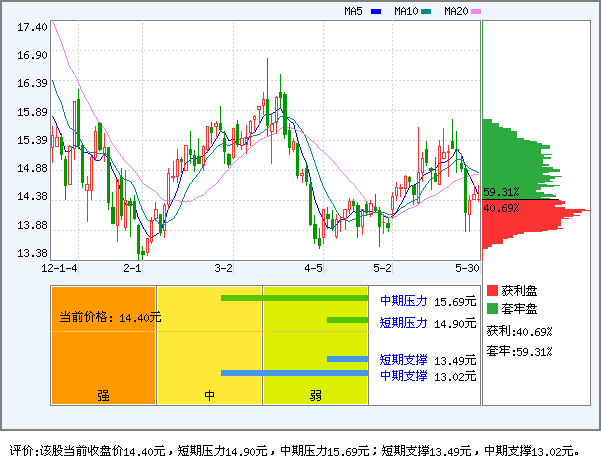Click the 14.90元 pressure value
The image size is (601, 456).
pyautogui.click(x=455, y=324)
